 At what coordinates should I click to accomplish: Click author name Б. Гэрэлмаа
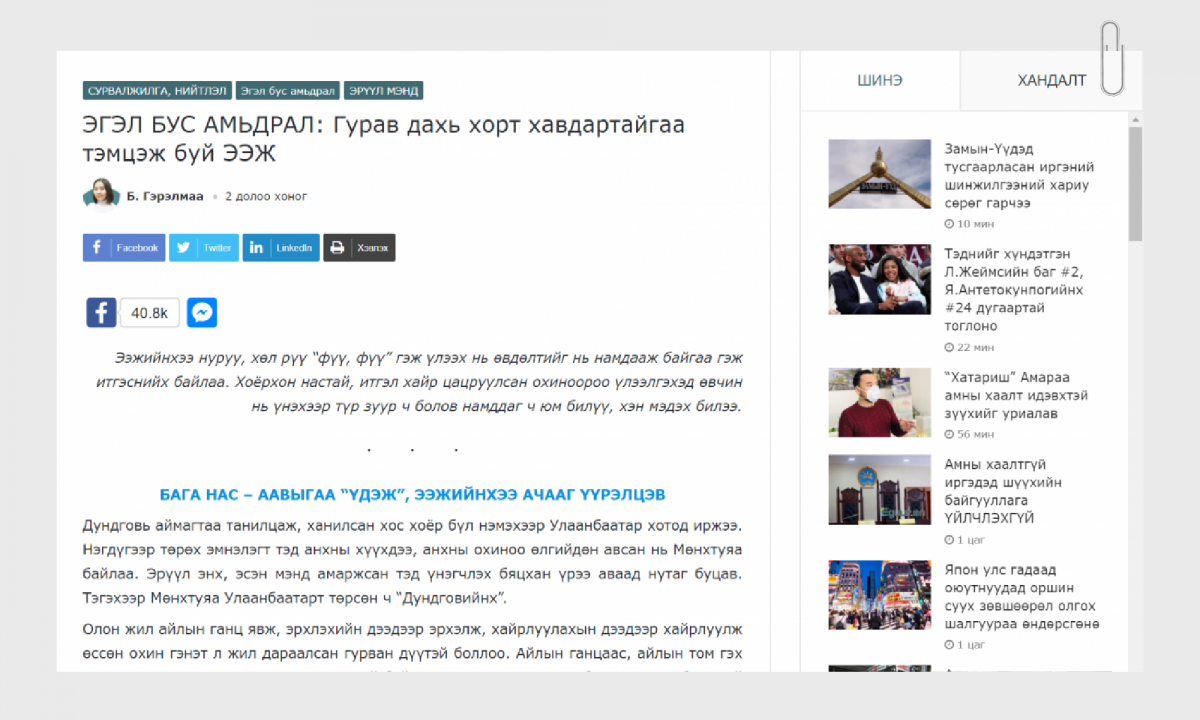click(x=165, y=197)
